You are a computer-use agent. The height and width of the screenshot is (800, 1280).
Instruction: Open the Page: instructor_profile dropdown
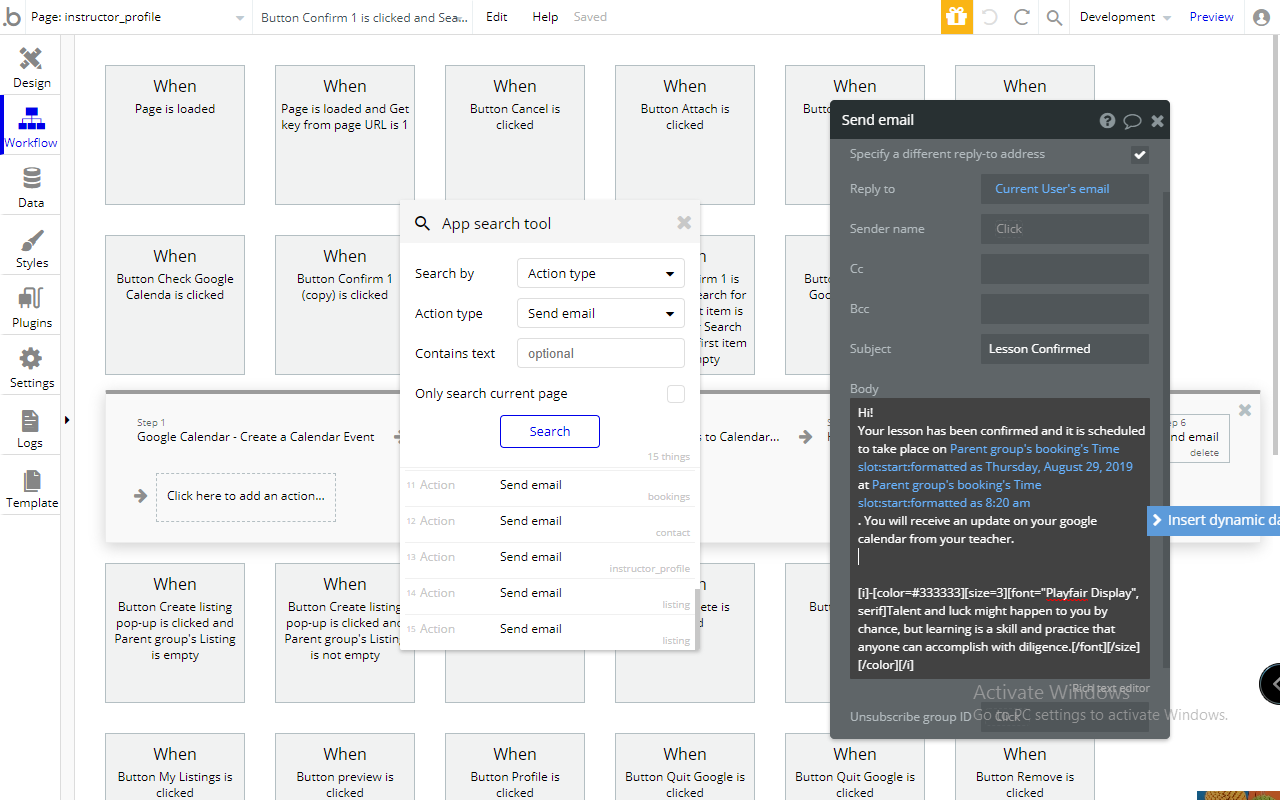tap(137, 17)
